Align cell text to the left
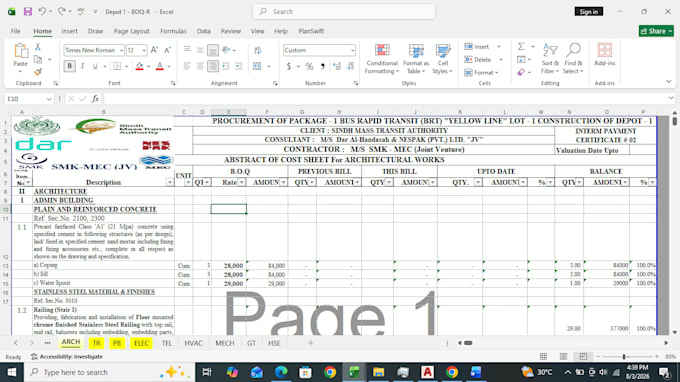The width and height of the screenshot is (680, 382). [x=187, y=66]
